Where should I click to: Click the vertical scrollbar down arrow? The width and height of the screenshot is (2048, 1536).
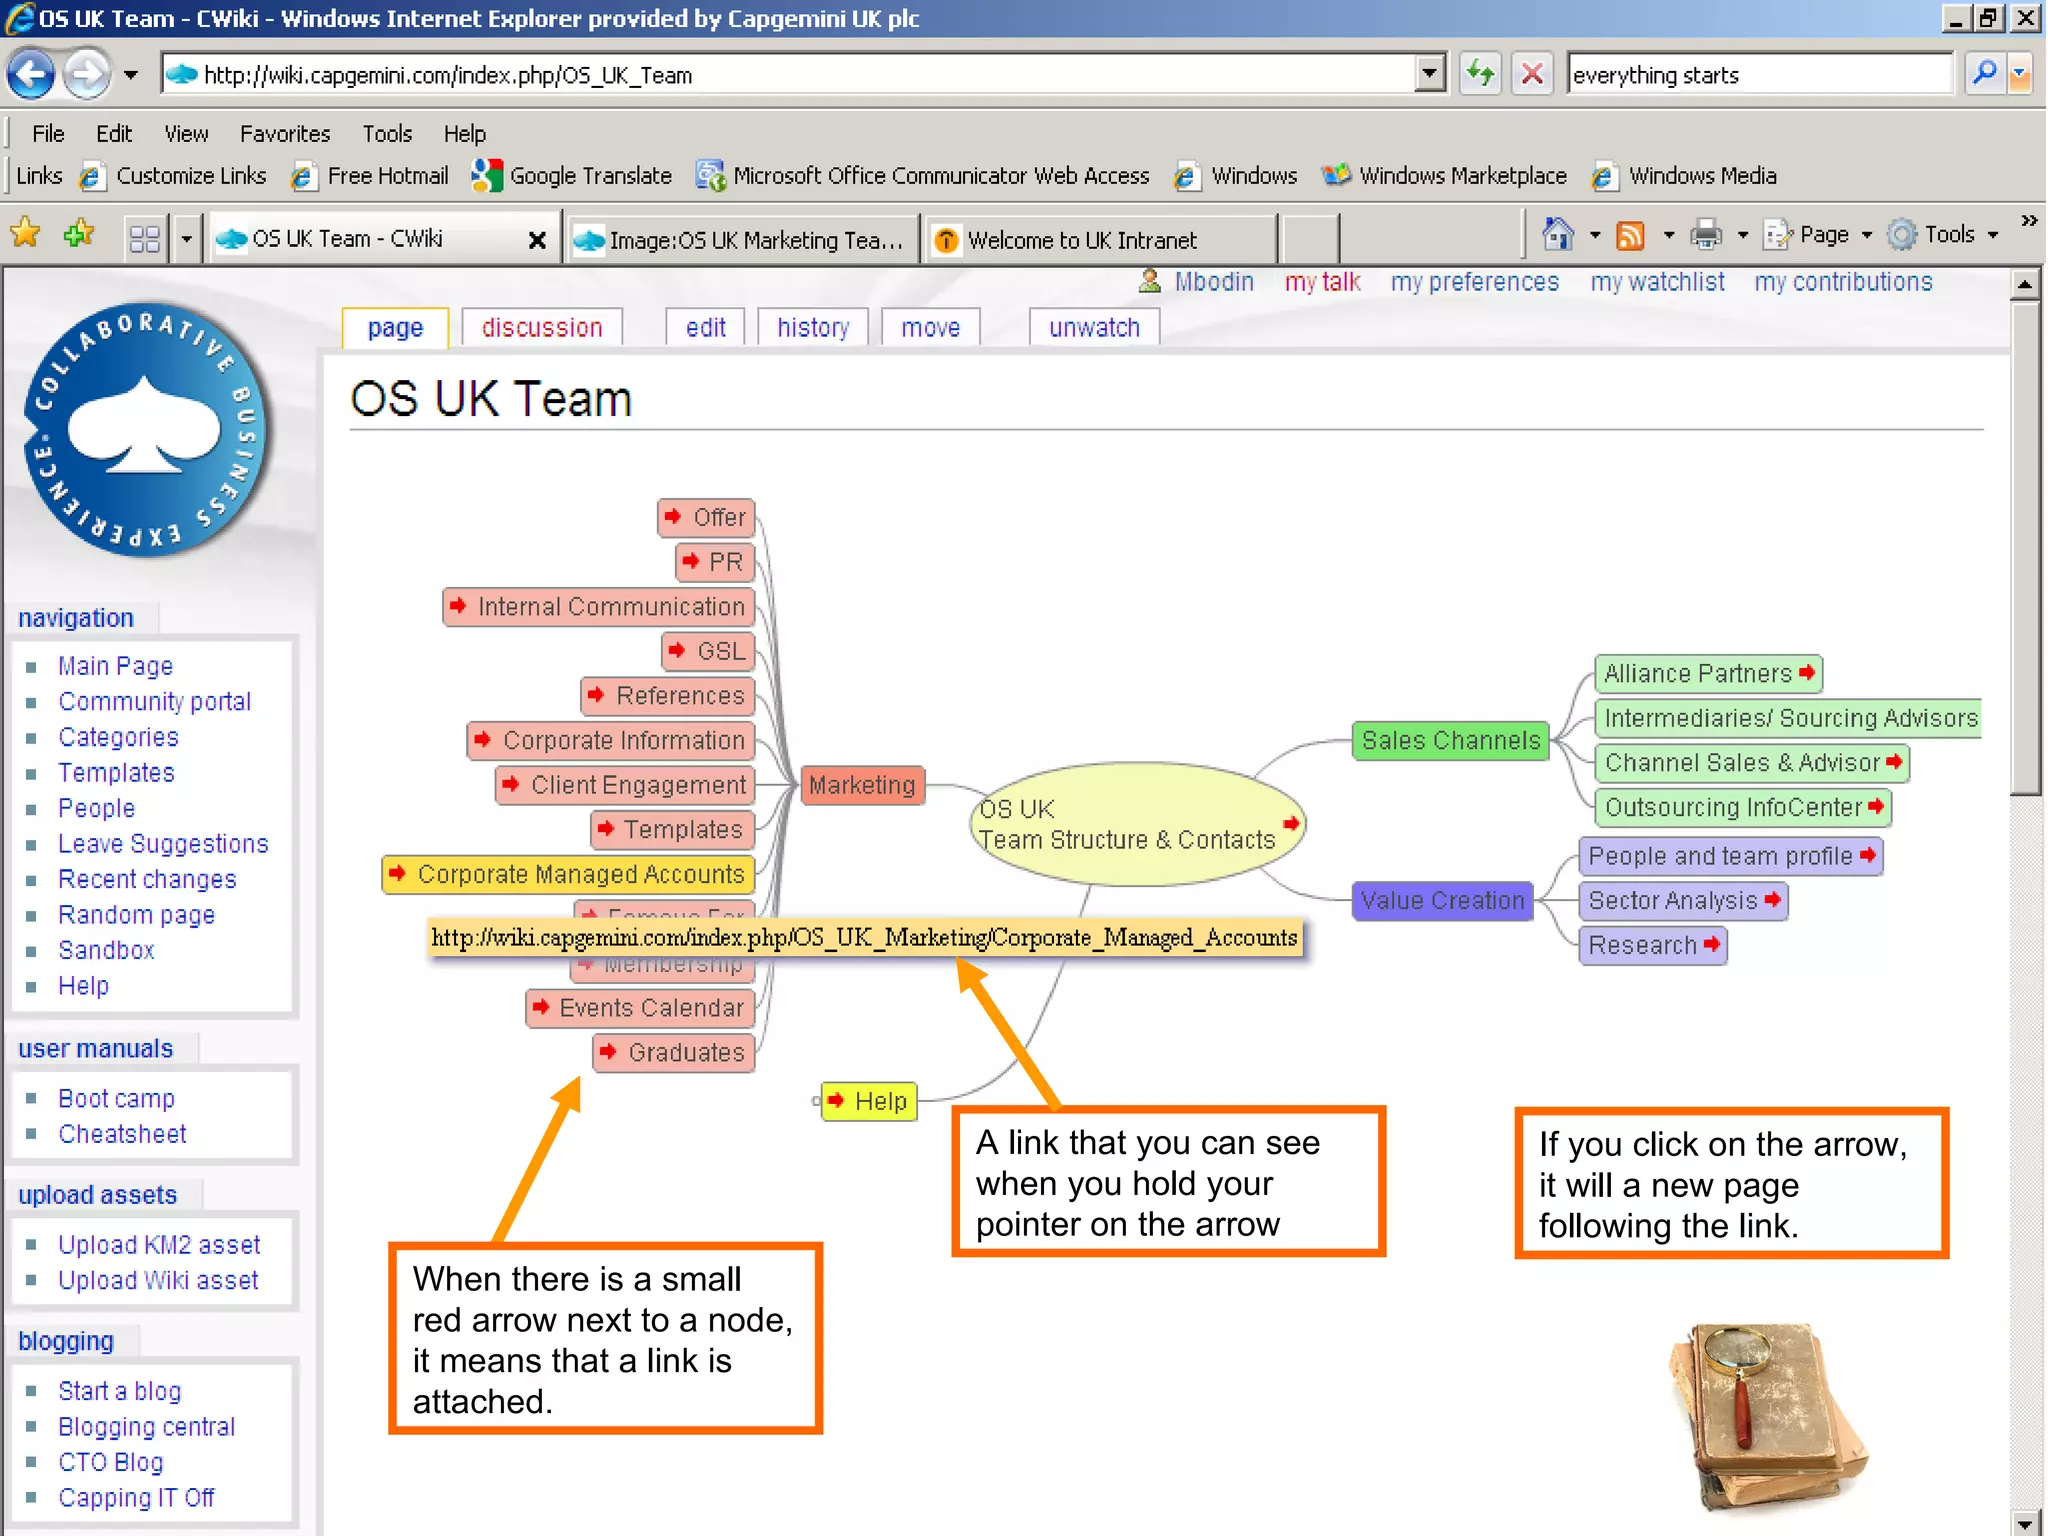coord(2025,1524)
